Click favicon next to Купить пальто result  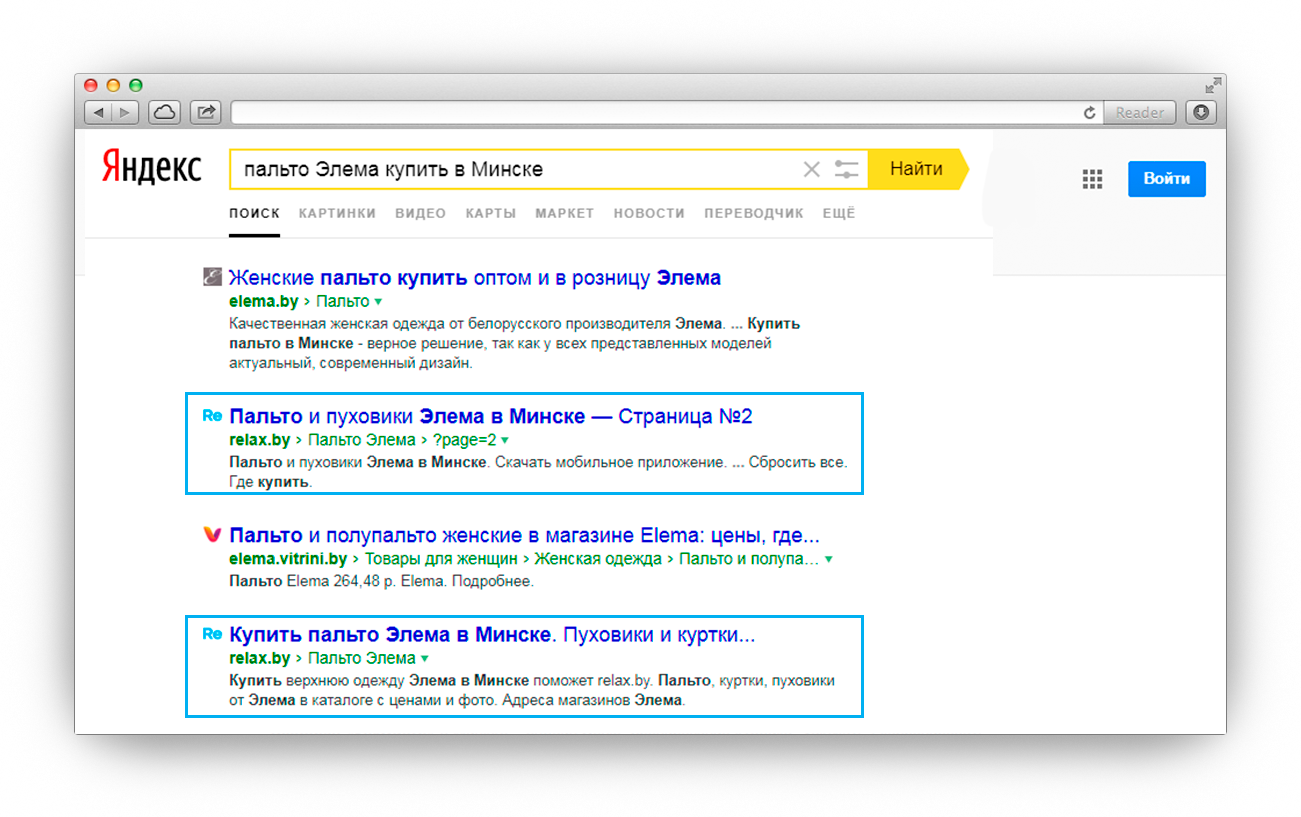coord(211,634)
